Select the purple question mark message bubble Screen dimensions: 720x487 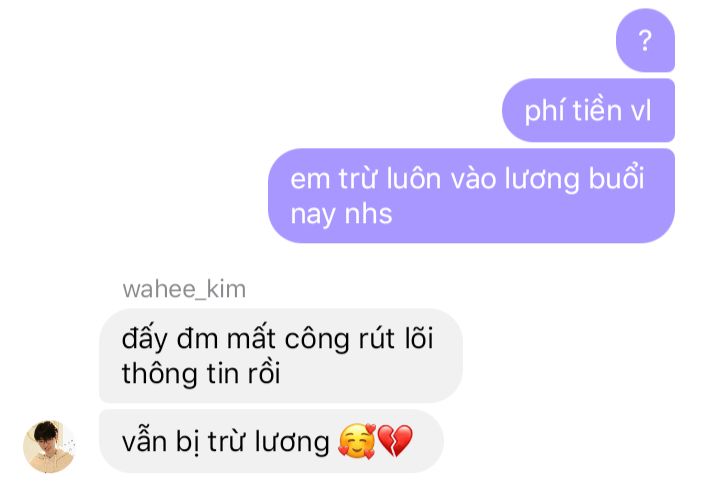[645, 40]
